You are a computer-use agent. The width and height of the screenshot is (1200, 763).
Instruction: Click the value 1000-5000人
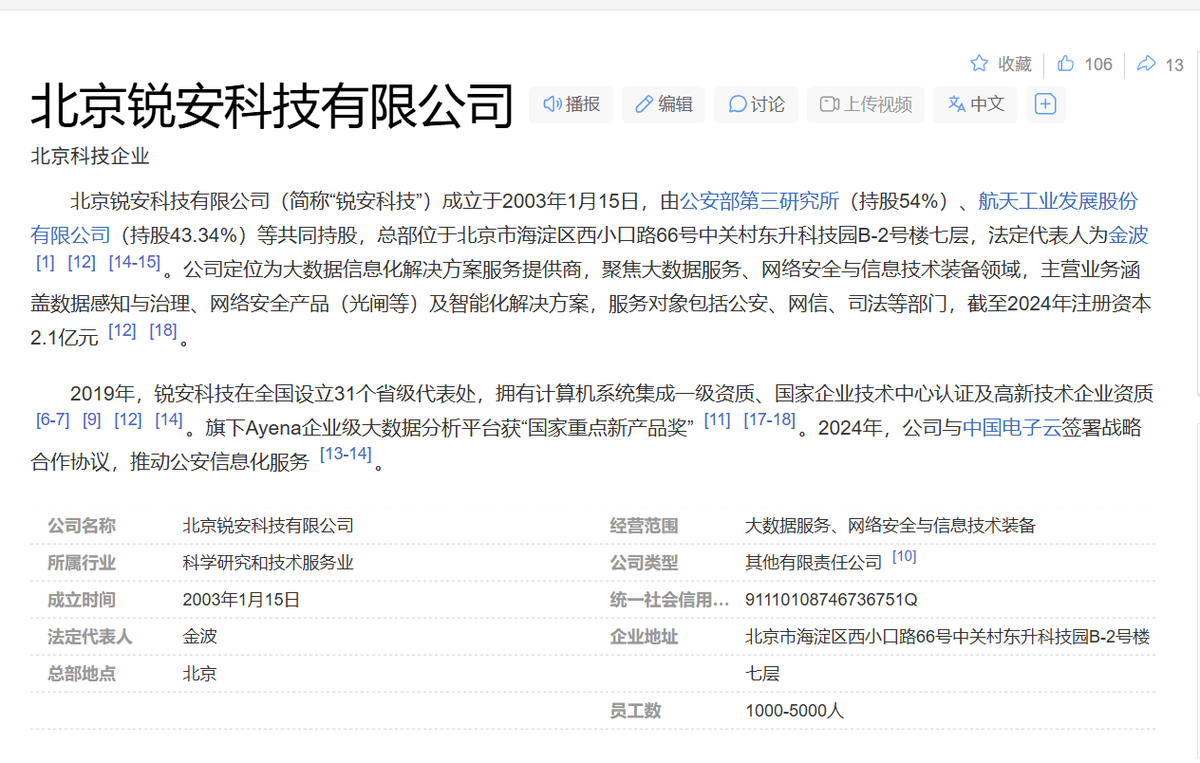tap(795, 711)
